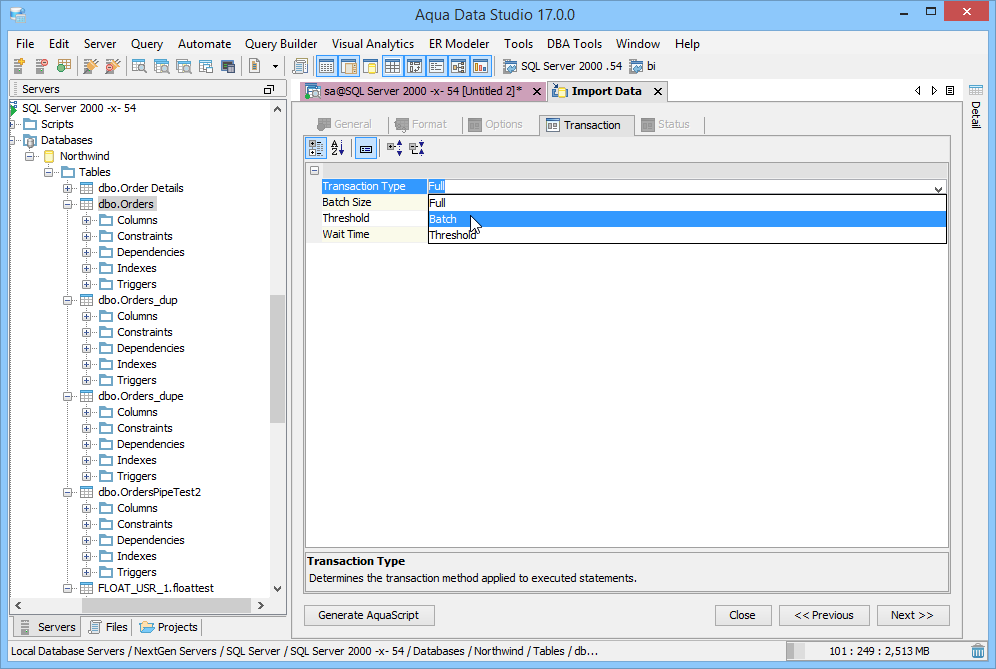Open the Visual Analytics menu
The width and height of the screenshot is (996, 669).
point(373,44)
